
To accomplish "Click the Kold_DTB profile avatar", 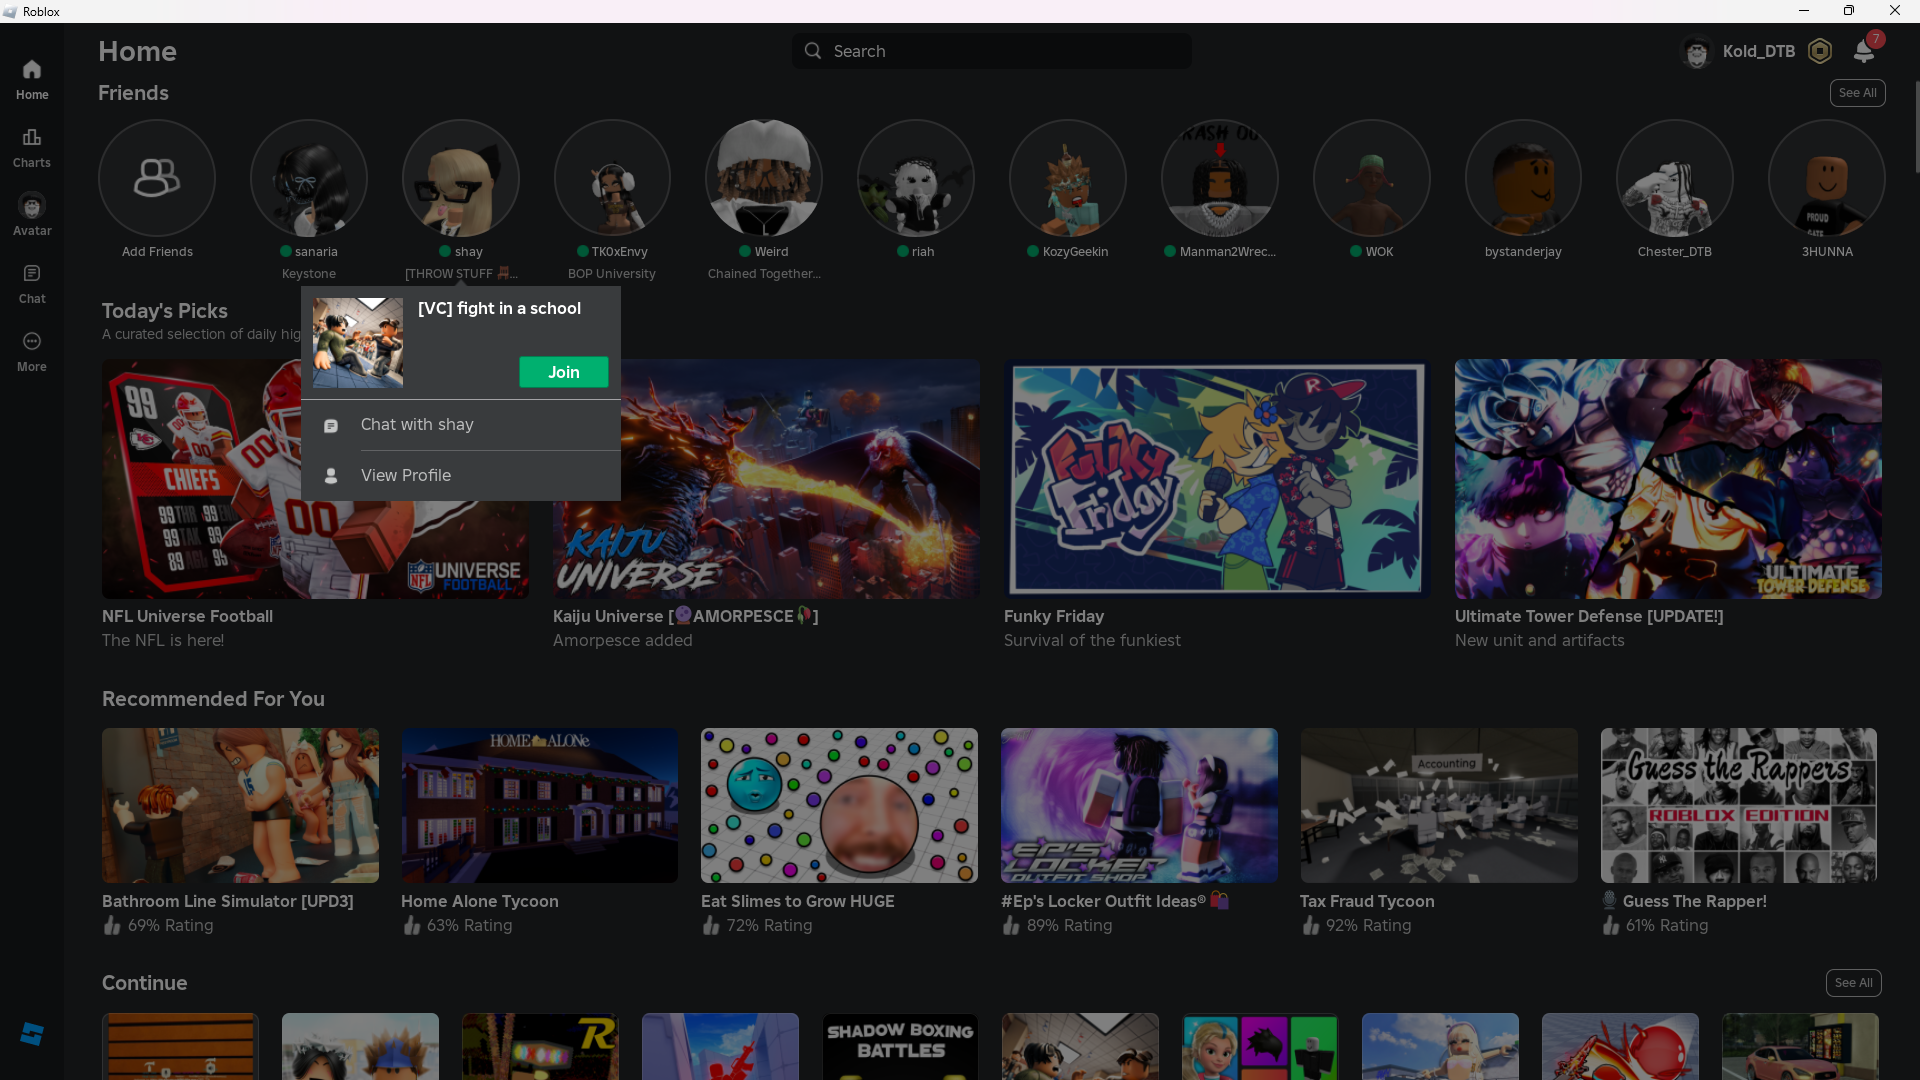I will [x=1696, y=51].
